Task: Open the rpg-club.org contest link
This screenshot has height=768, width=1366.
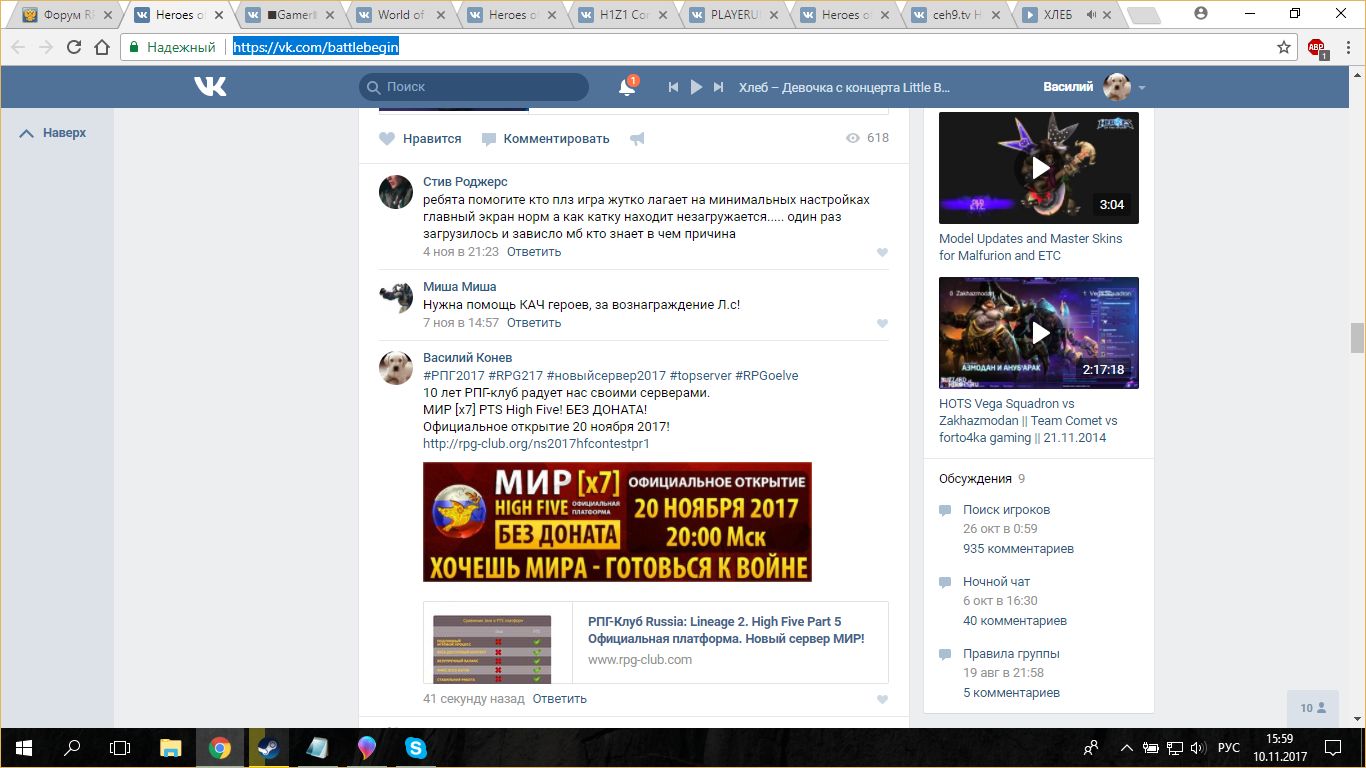Action: click(536, 443)
